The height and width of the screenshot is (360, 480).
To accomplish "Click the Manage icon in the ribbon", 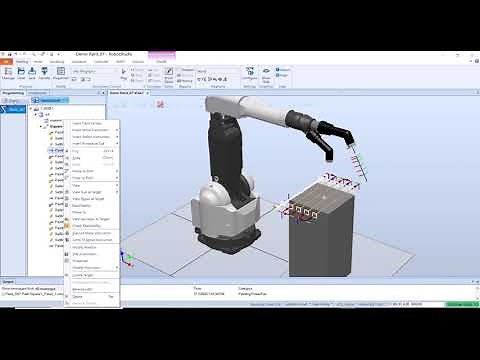I will 8,73.
